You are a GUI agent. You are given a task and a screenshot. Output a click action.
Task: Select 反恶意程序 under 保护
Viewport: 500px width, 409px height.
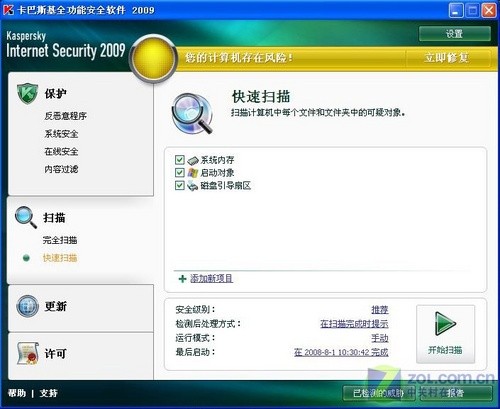point(65,116)
